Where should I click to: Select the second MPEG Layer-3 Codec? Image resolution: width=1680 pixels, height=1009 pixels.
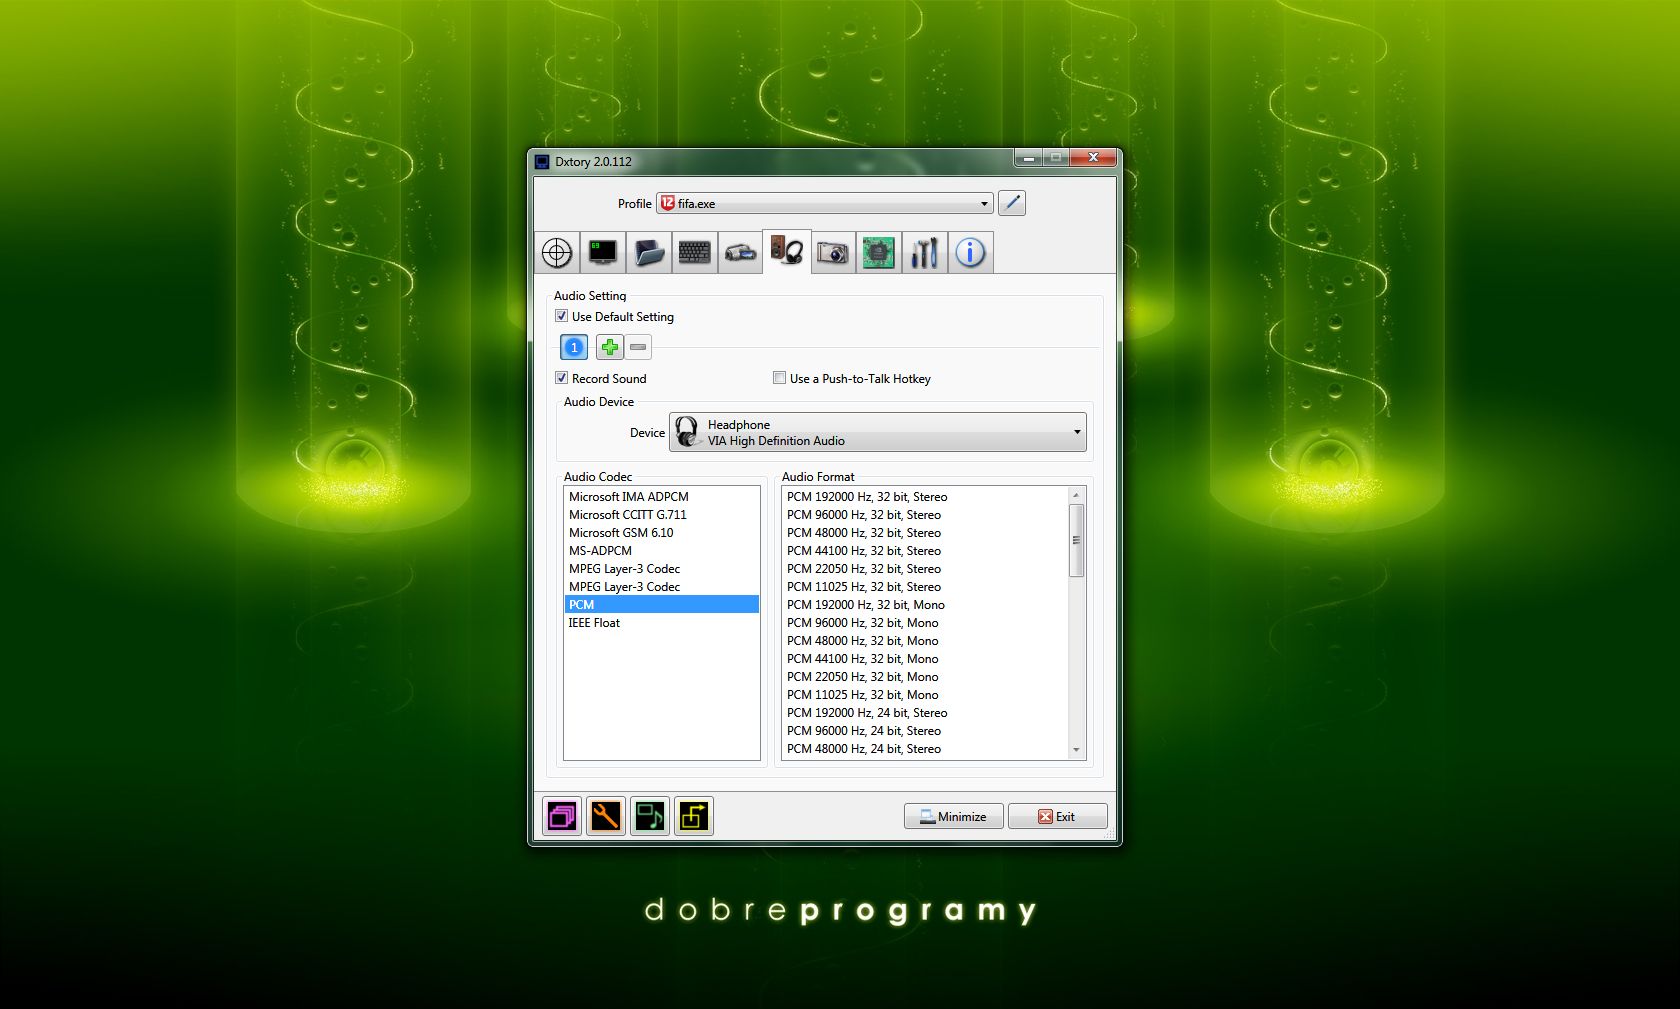[x=662, y=586]
